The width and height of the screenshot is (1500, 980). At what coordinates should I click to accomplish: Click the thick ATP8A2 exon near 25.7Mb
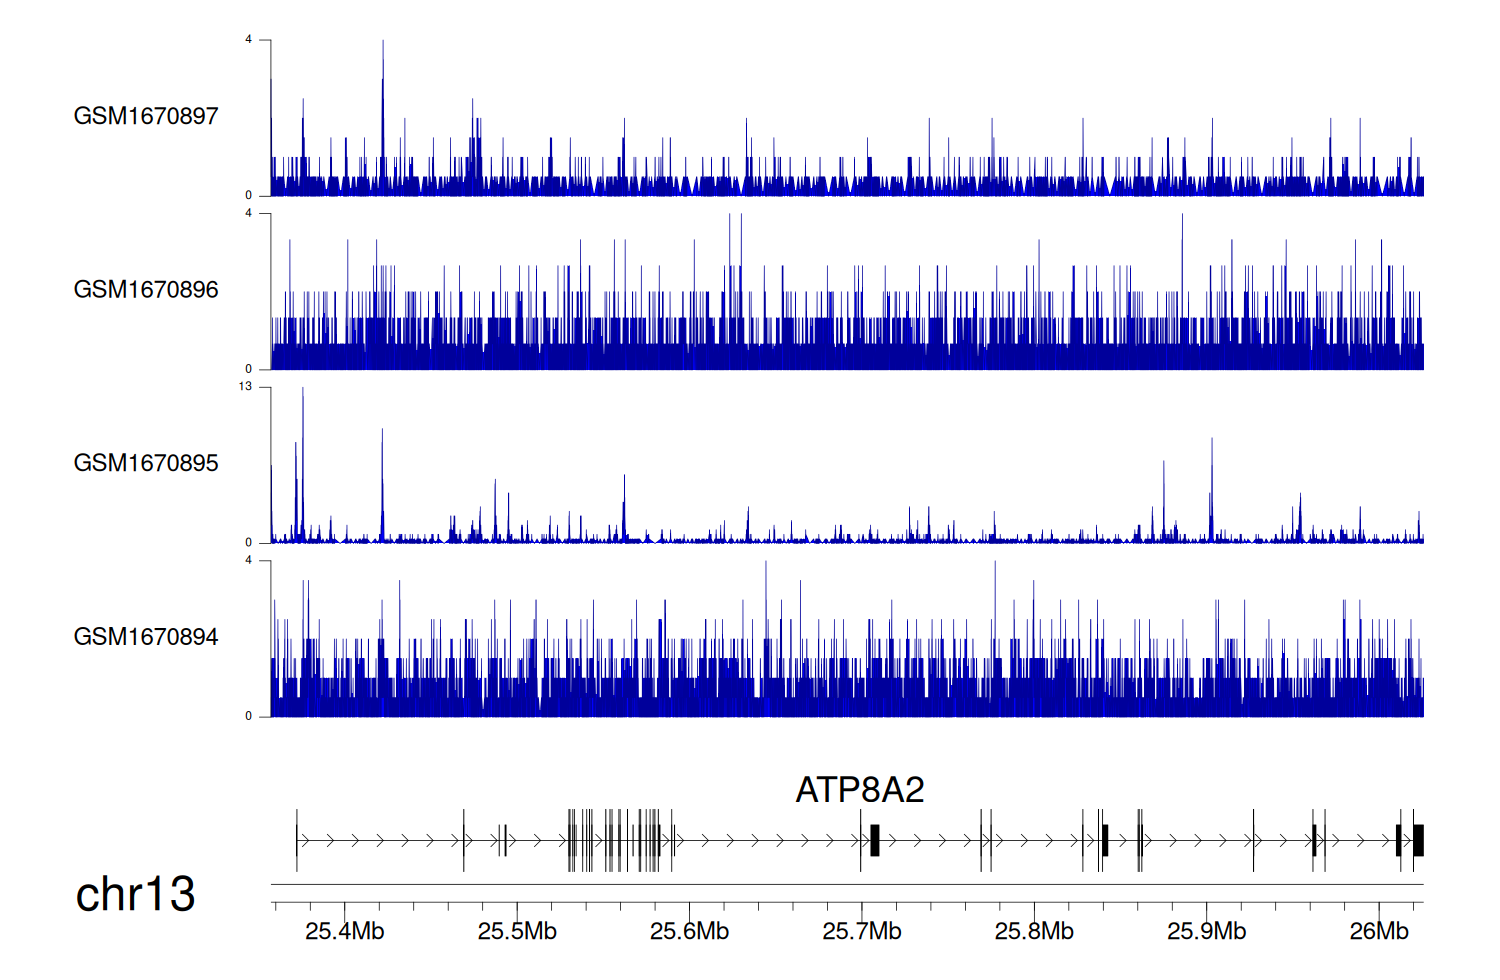point(875,840)
